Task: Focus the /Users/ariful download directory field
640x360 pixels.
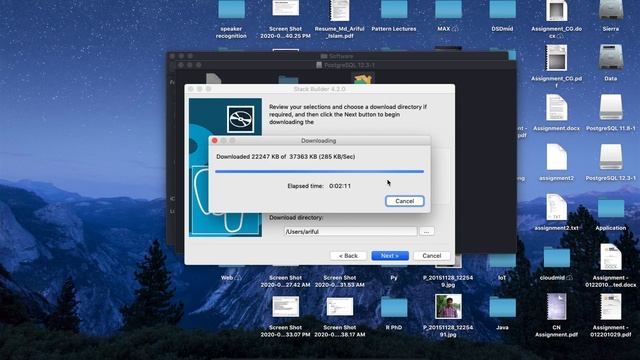Action: pyautogui.click(x=351, y=231)
